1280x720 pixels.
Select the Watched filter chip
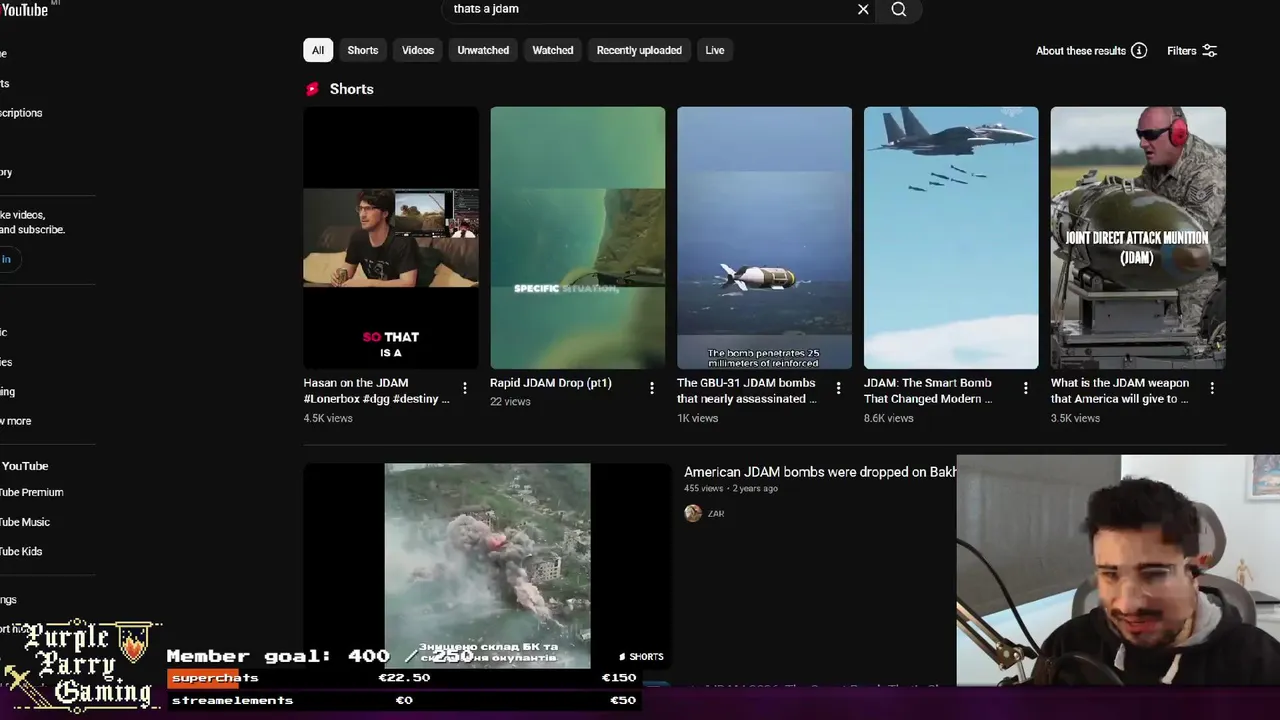(x=553, y=50)
